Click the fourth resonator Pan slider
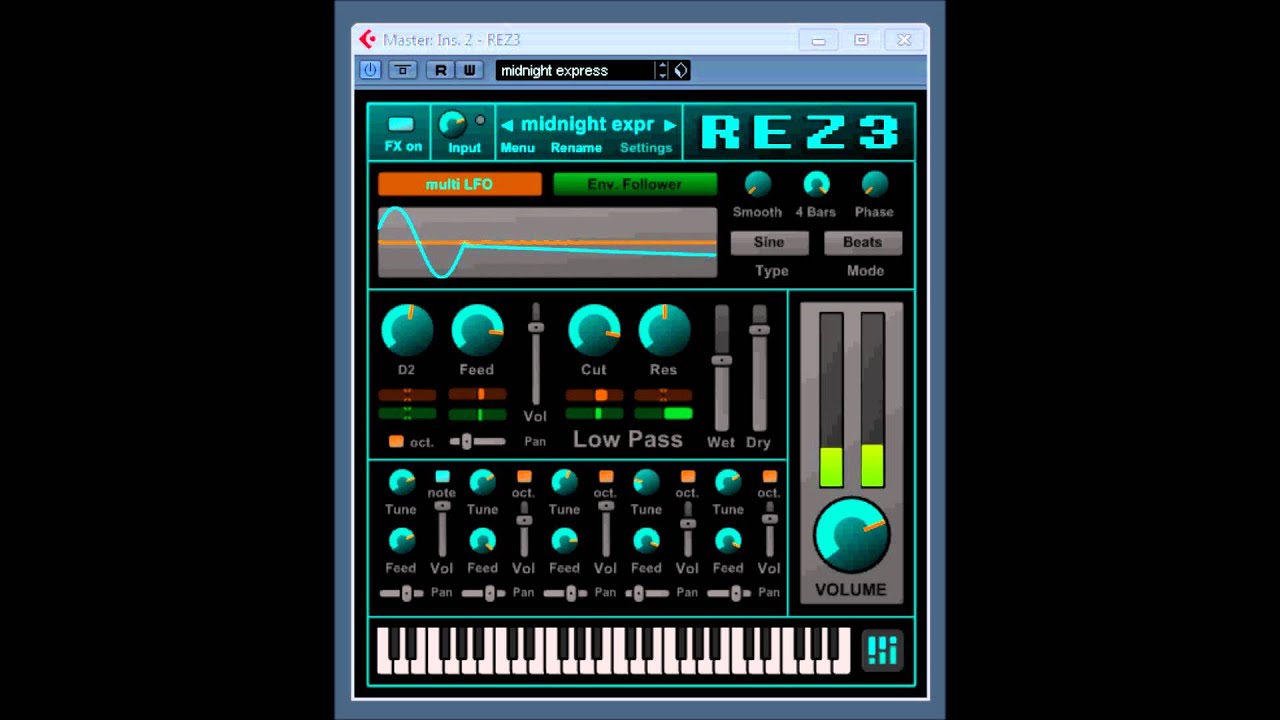The width and height of the screenshot is (1280, 720). point(646,593)
